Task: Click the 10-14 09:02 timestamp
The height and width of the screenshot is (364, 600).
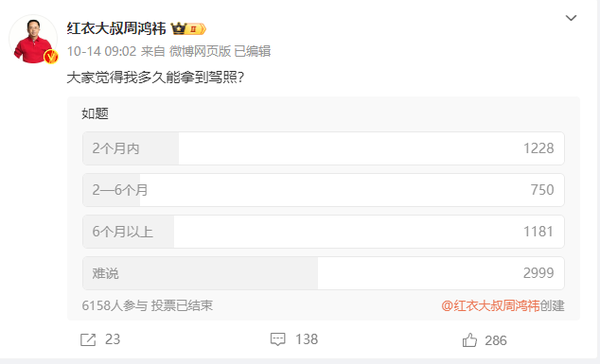Action: tap(102, 51)
